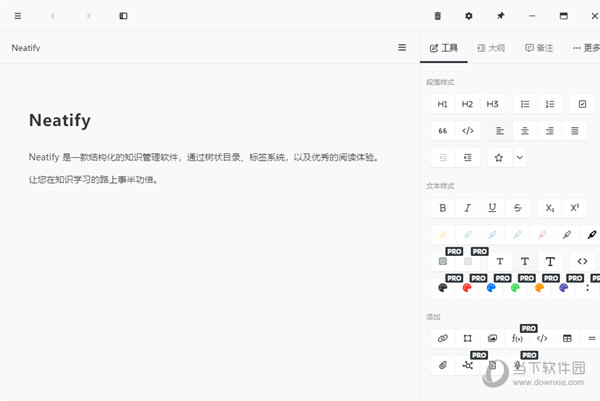
Task: Go forward with the right arrow
Action: [x=88, y=16]
